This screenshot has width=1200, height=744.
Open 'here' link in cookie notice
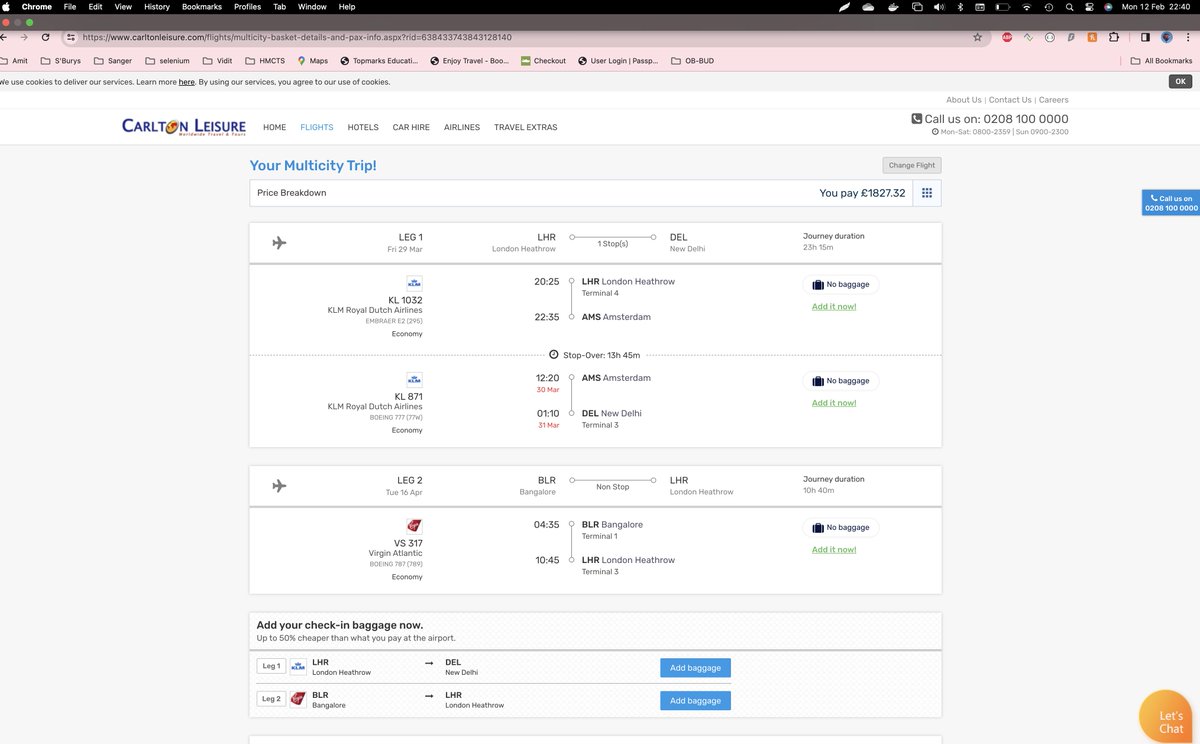click(x=187, y=82)
